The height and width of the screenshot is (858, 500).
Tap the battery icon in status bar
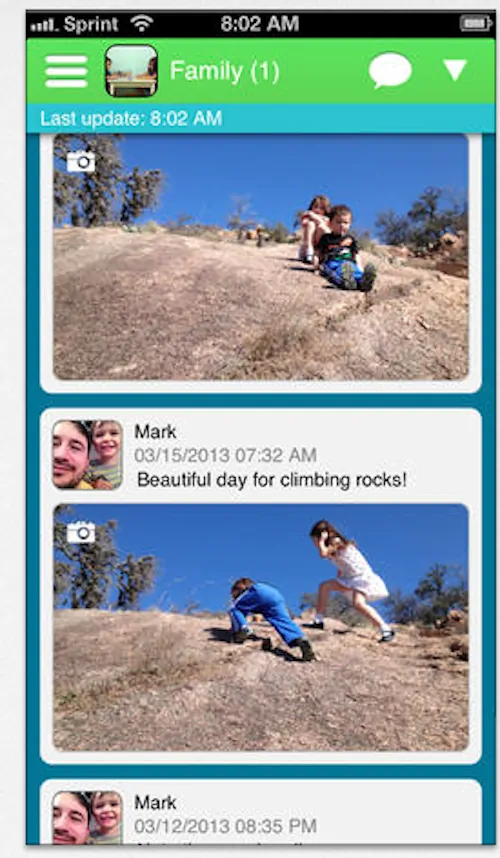coord(475,24)
